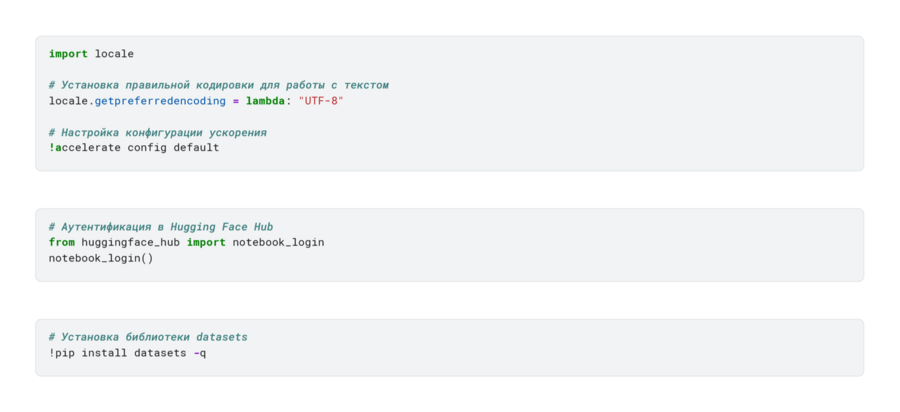Click the notebook_login() call line
The image size is (900, 412).
101,258
